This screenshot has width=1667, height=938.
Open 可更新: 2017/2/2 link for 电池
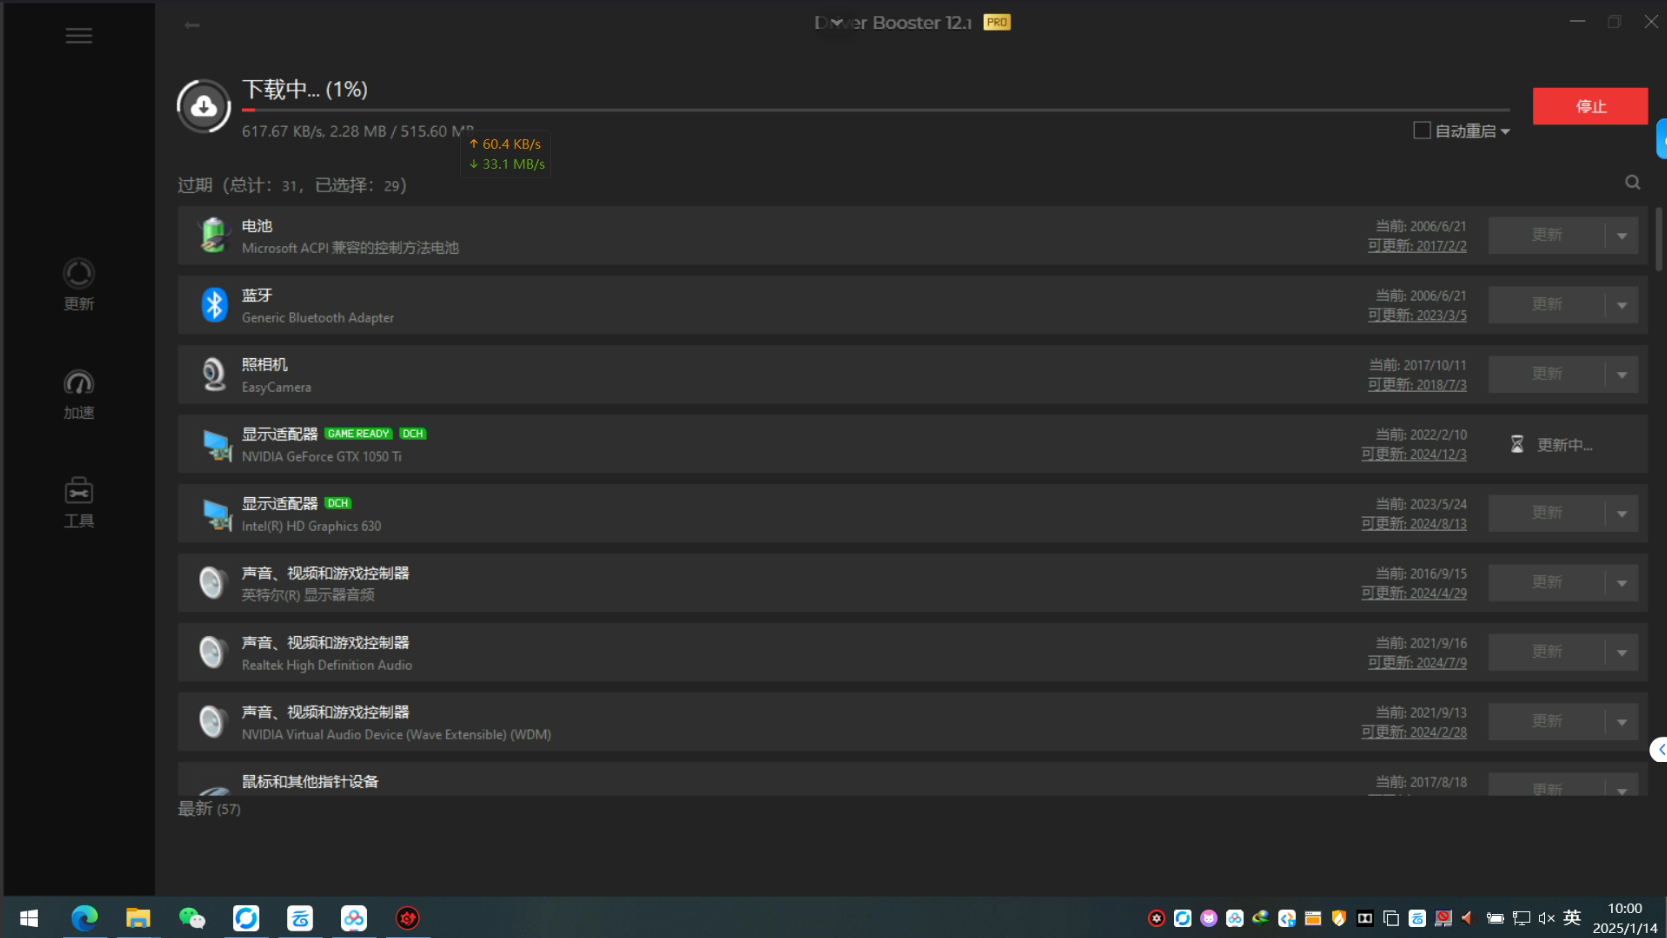tap(1417, 246)
